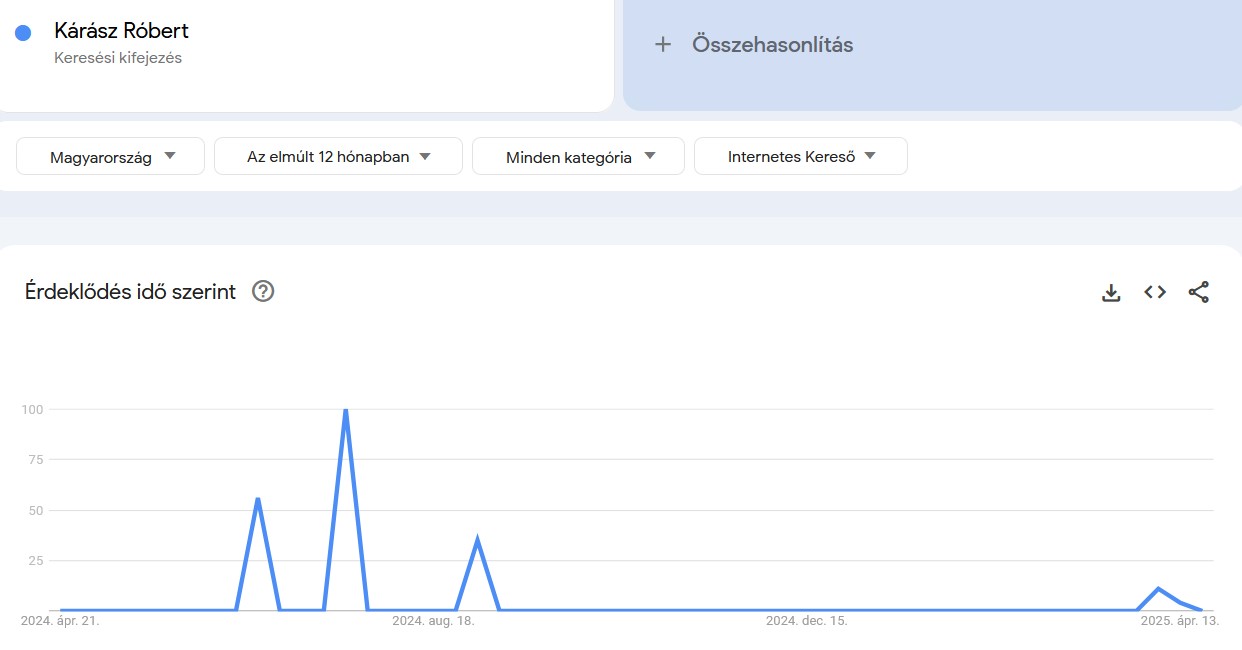Click the Keresési kifejezés label

(x=118, y=58)
